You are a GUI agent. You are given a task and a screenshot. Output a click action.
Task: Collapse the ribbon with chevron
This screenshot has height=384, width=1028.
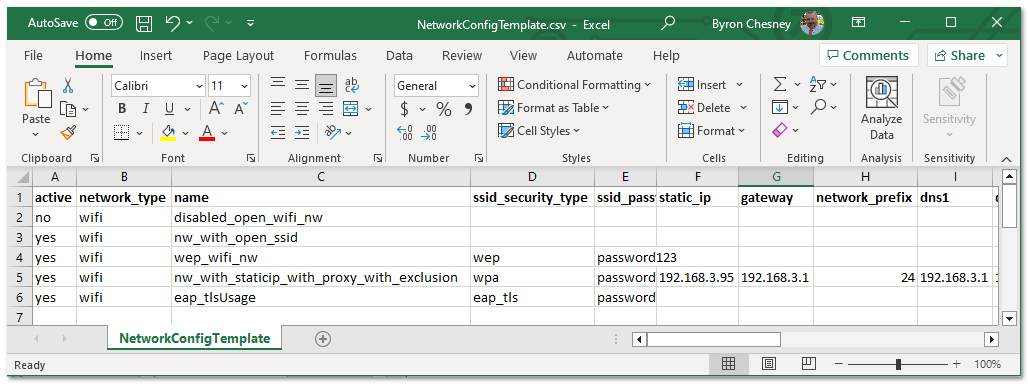[1006, 159]
